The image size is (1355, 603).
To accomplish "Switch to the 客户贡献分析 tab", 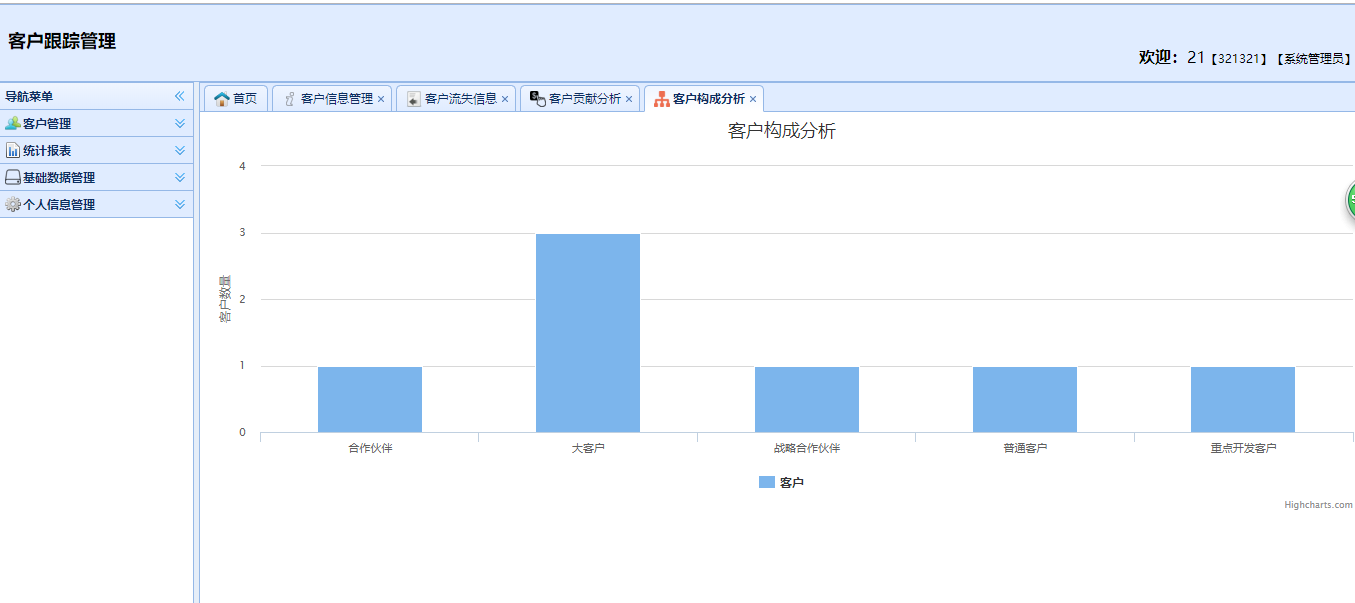I will [x=585, y=99].
